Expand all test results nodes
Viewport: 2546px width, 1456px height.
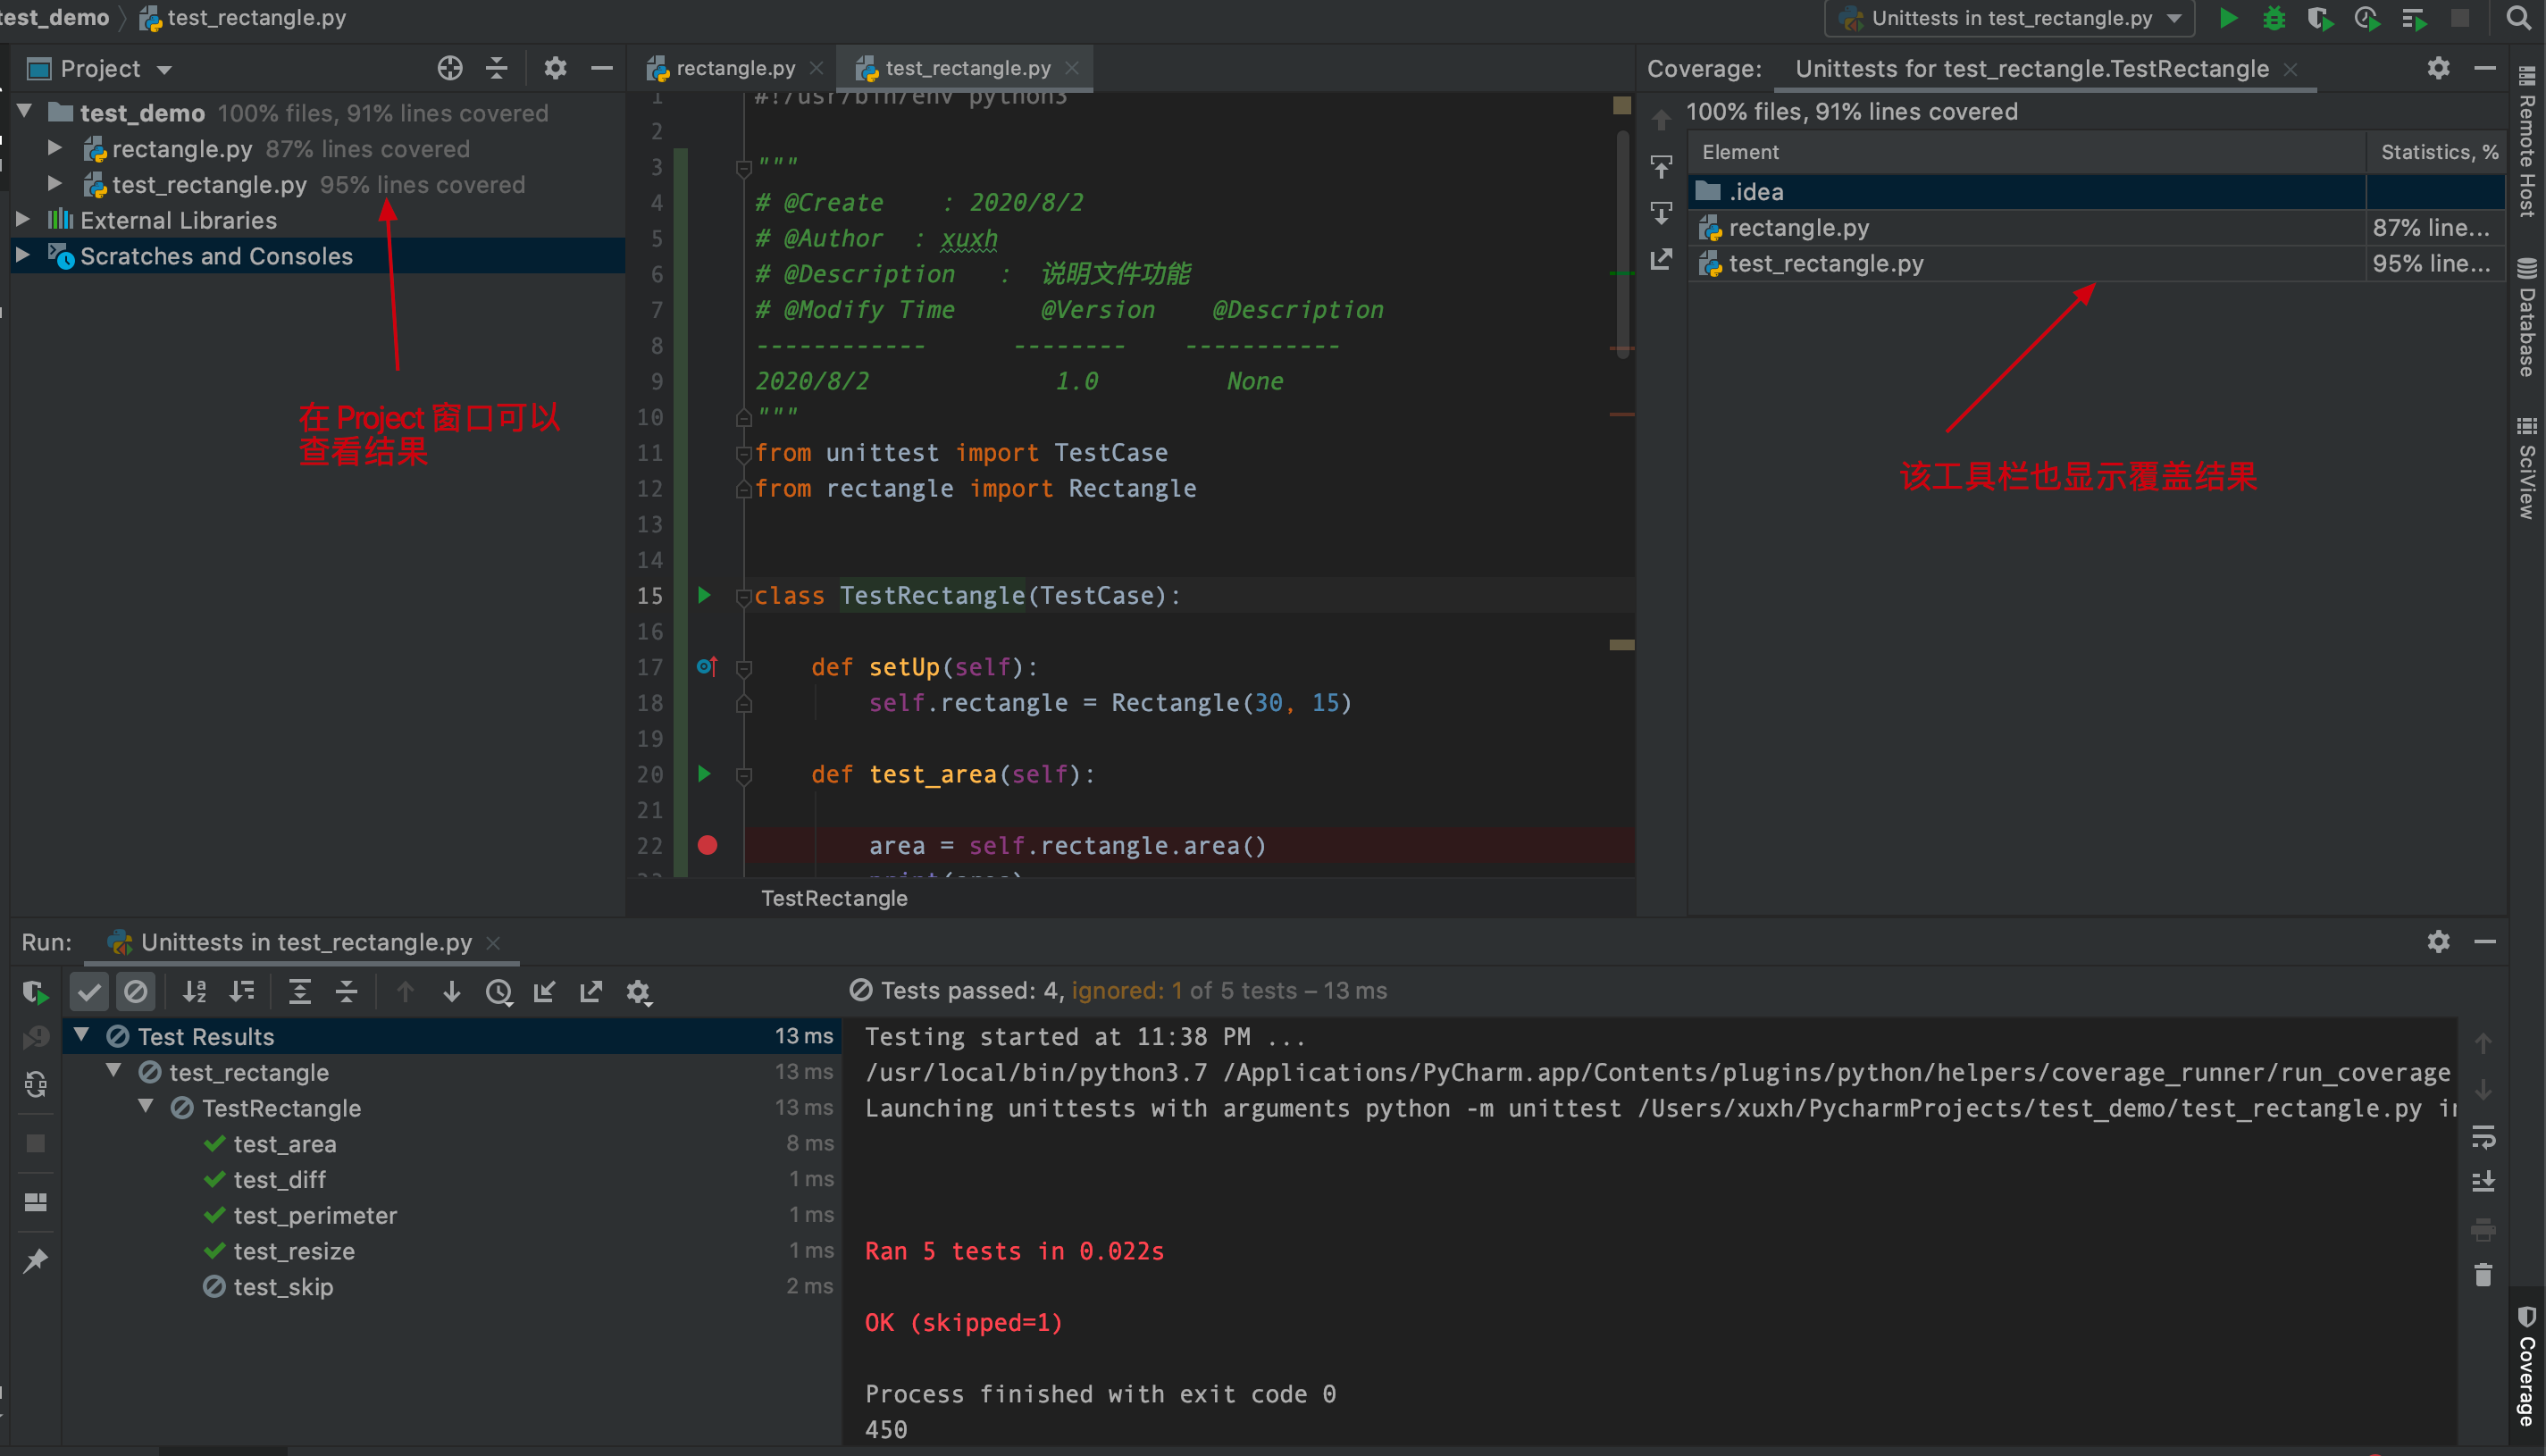click(299, 991)
